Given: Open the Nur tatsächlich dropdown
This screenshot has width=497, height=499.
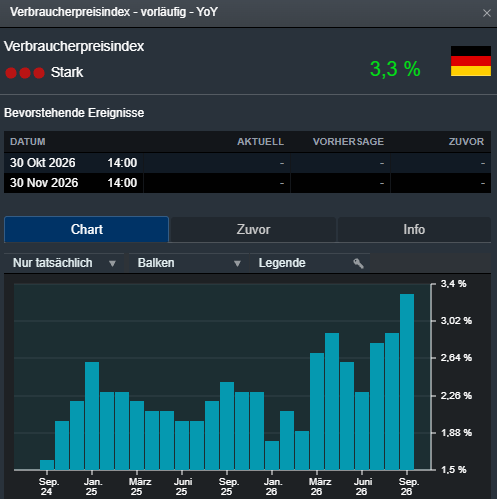Looking at the screenshot, I should tap(64, 263).
